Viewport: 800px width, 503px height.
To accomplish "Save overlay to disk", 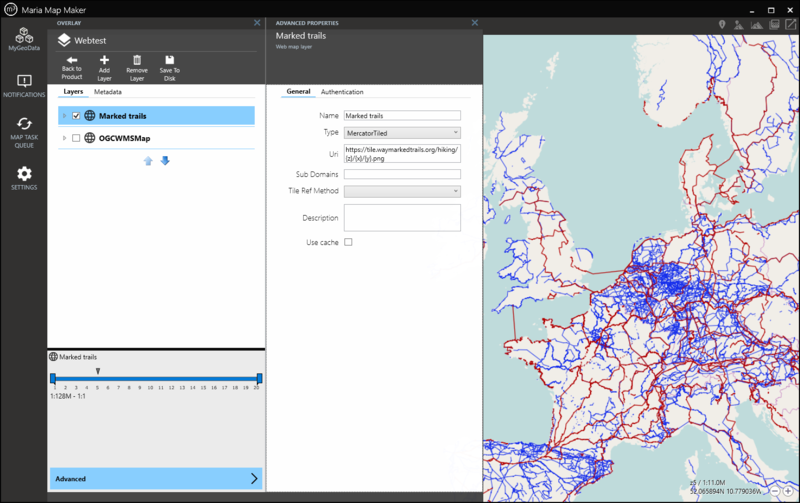I will tap(169, 68).
